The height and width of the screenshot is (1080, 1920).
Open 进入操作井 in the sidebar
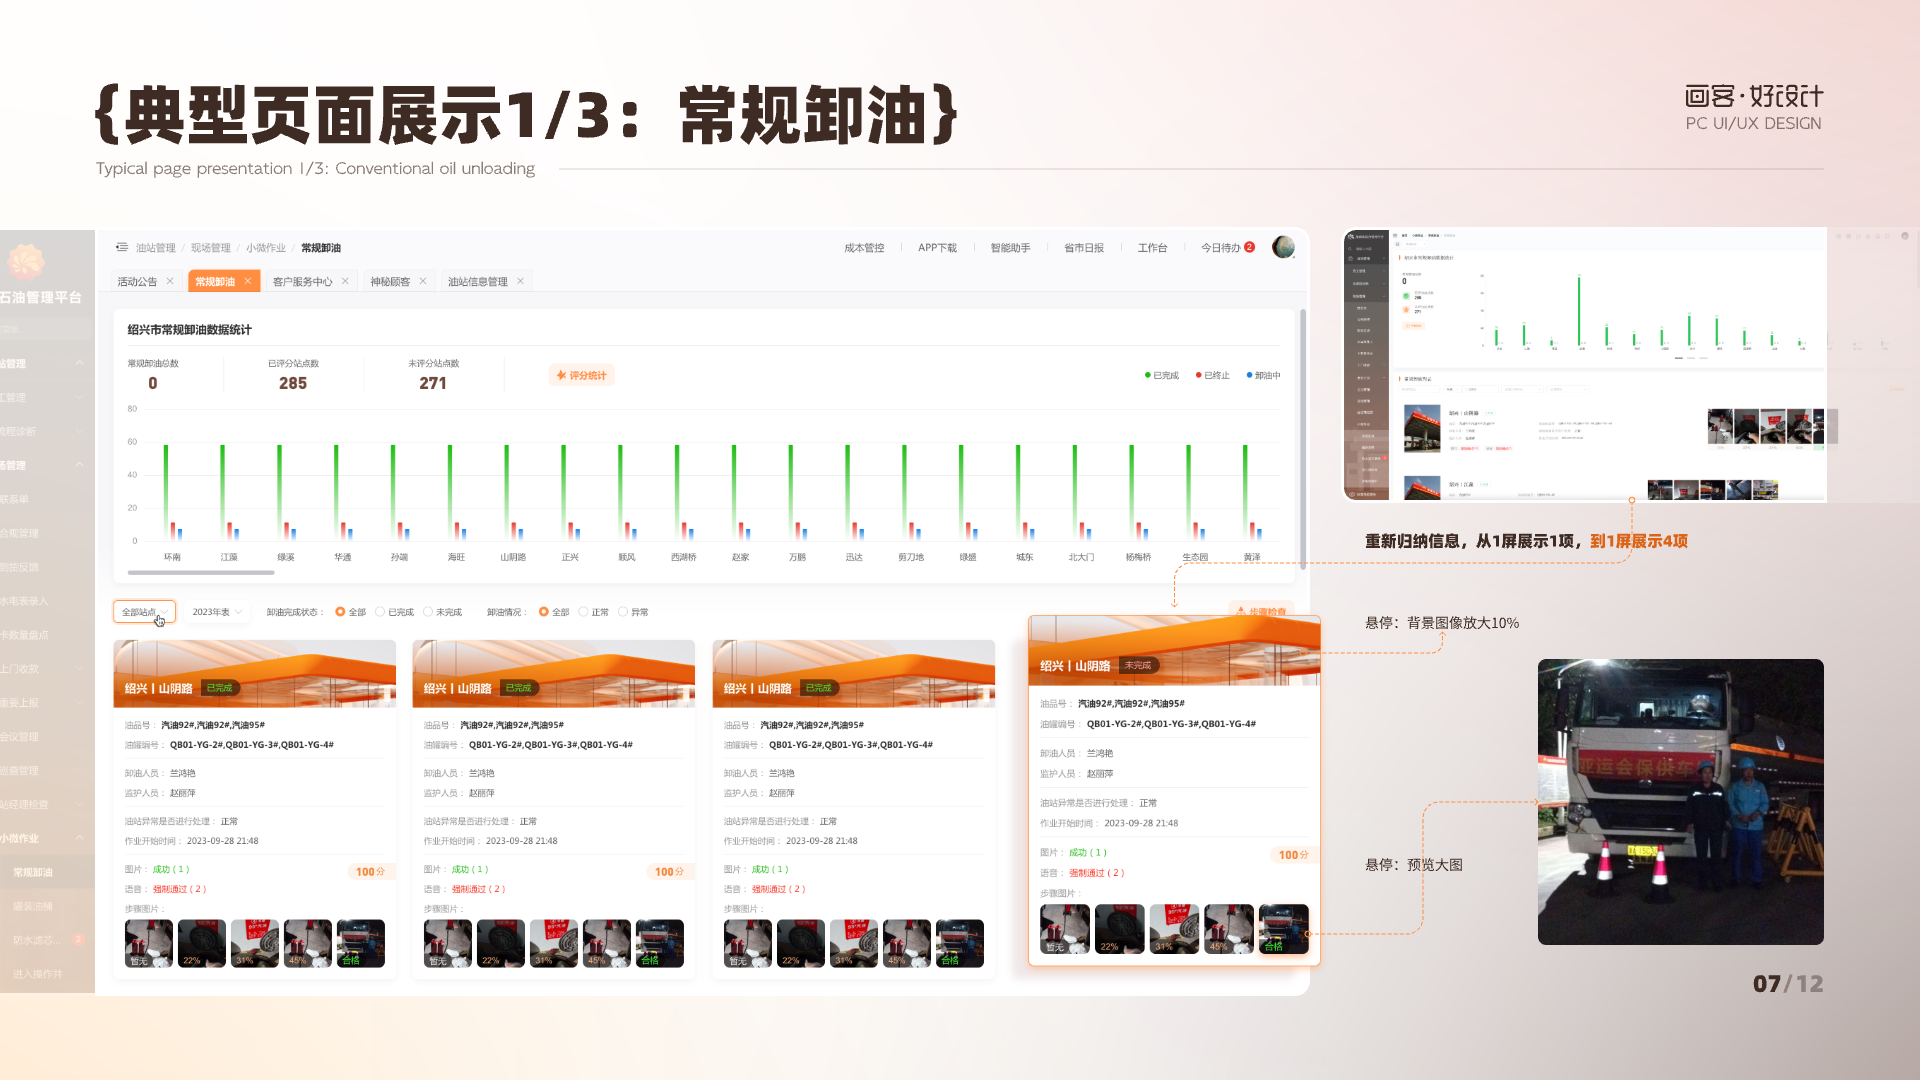coord(38,974)
